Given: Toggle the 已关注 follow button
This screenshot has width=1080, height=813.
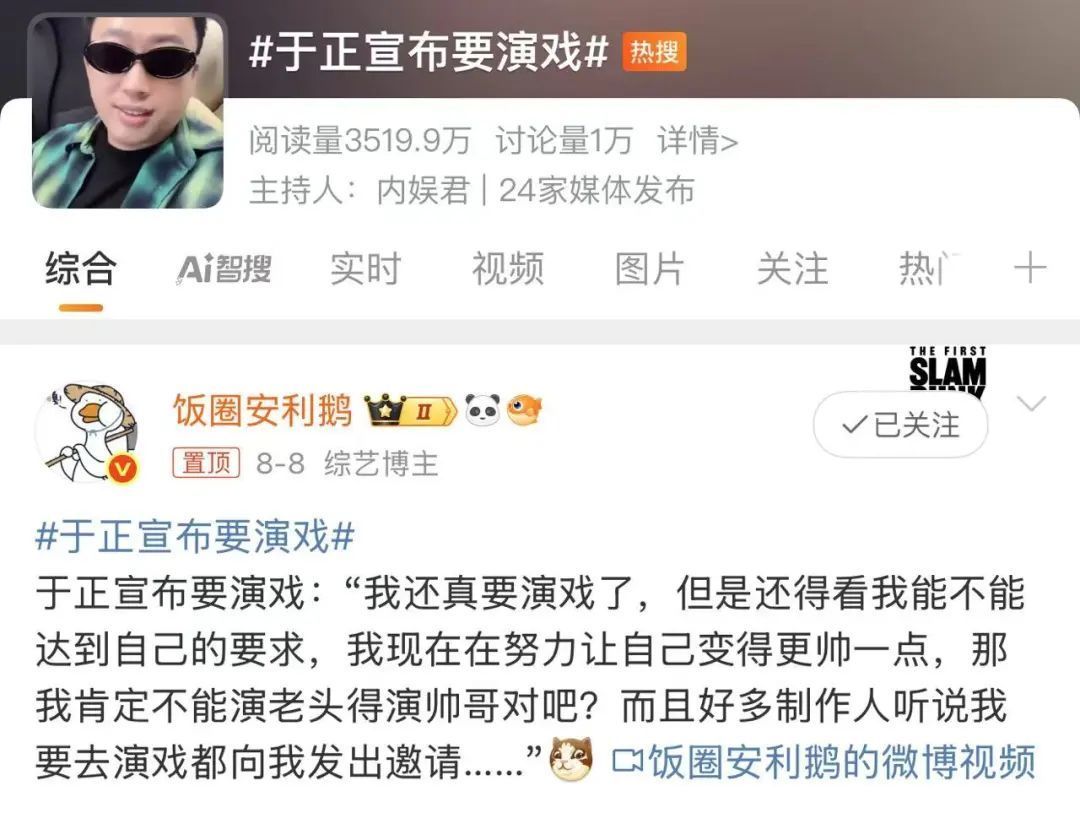Looking at the screenshot, I should [900, 424].
